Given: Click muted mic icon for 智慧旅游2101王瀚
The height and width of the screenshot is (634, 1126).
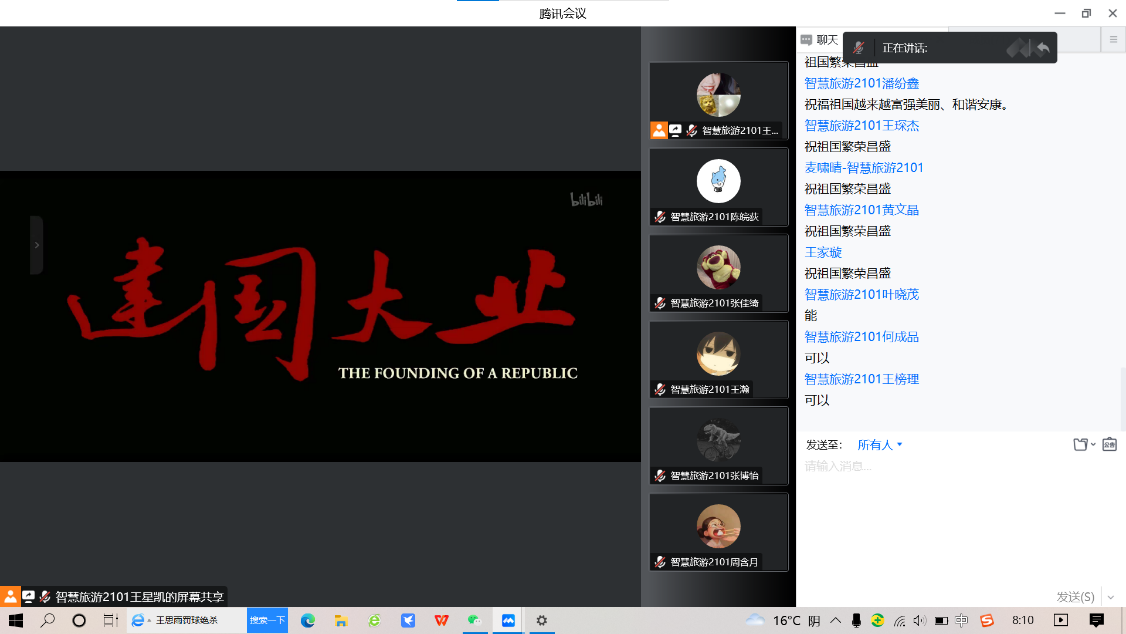Looking at the screenshot, I should (x=660, y=389).
